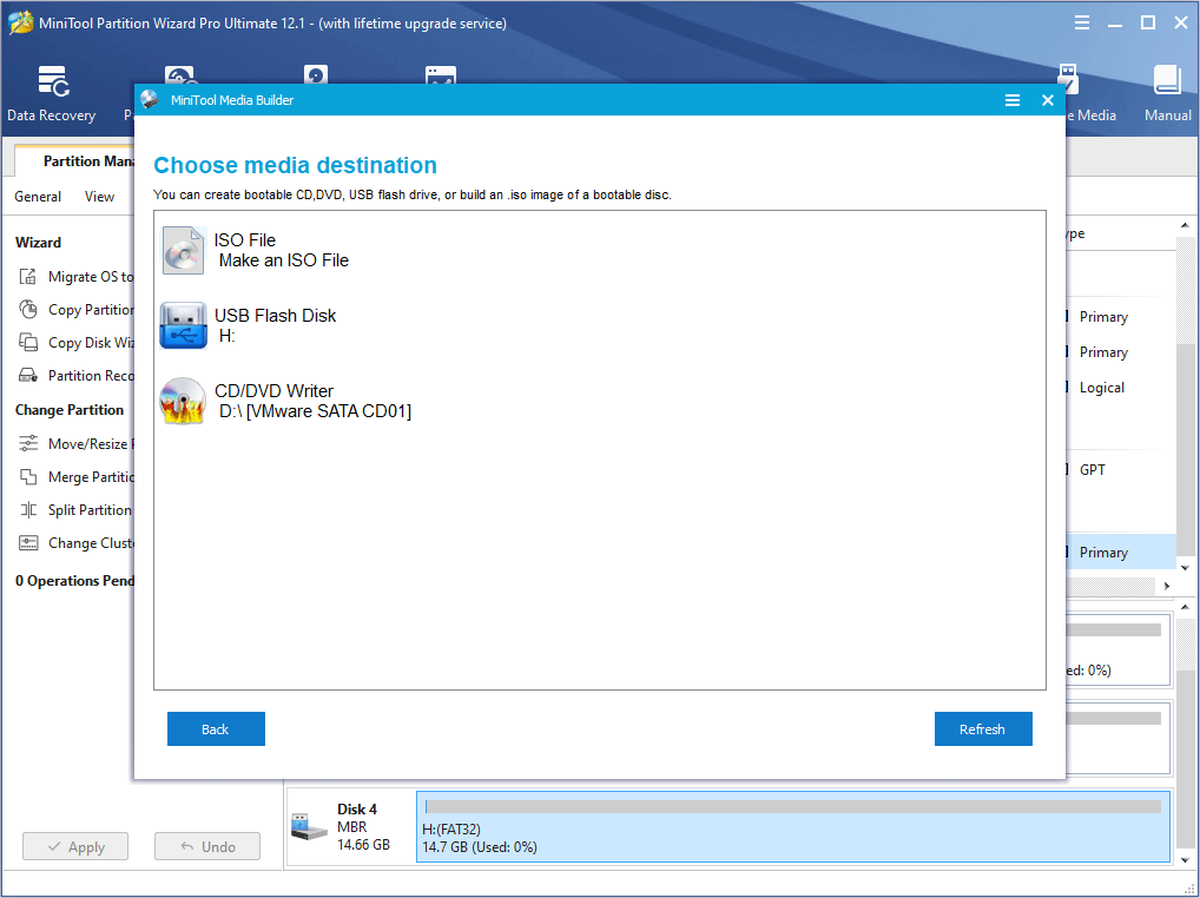Viewport: 1200px width, 898px height.
Task: Select the H:(FAT32) partition bar
Action: click(x=793, y=827)
